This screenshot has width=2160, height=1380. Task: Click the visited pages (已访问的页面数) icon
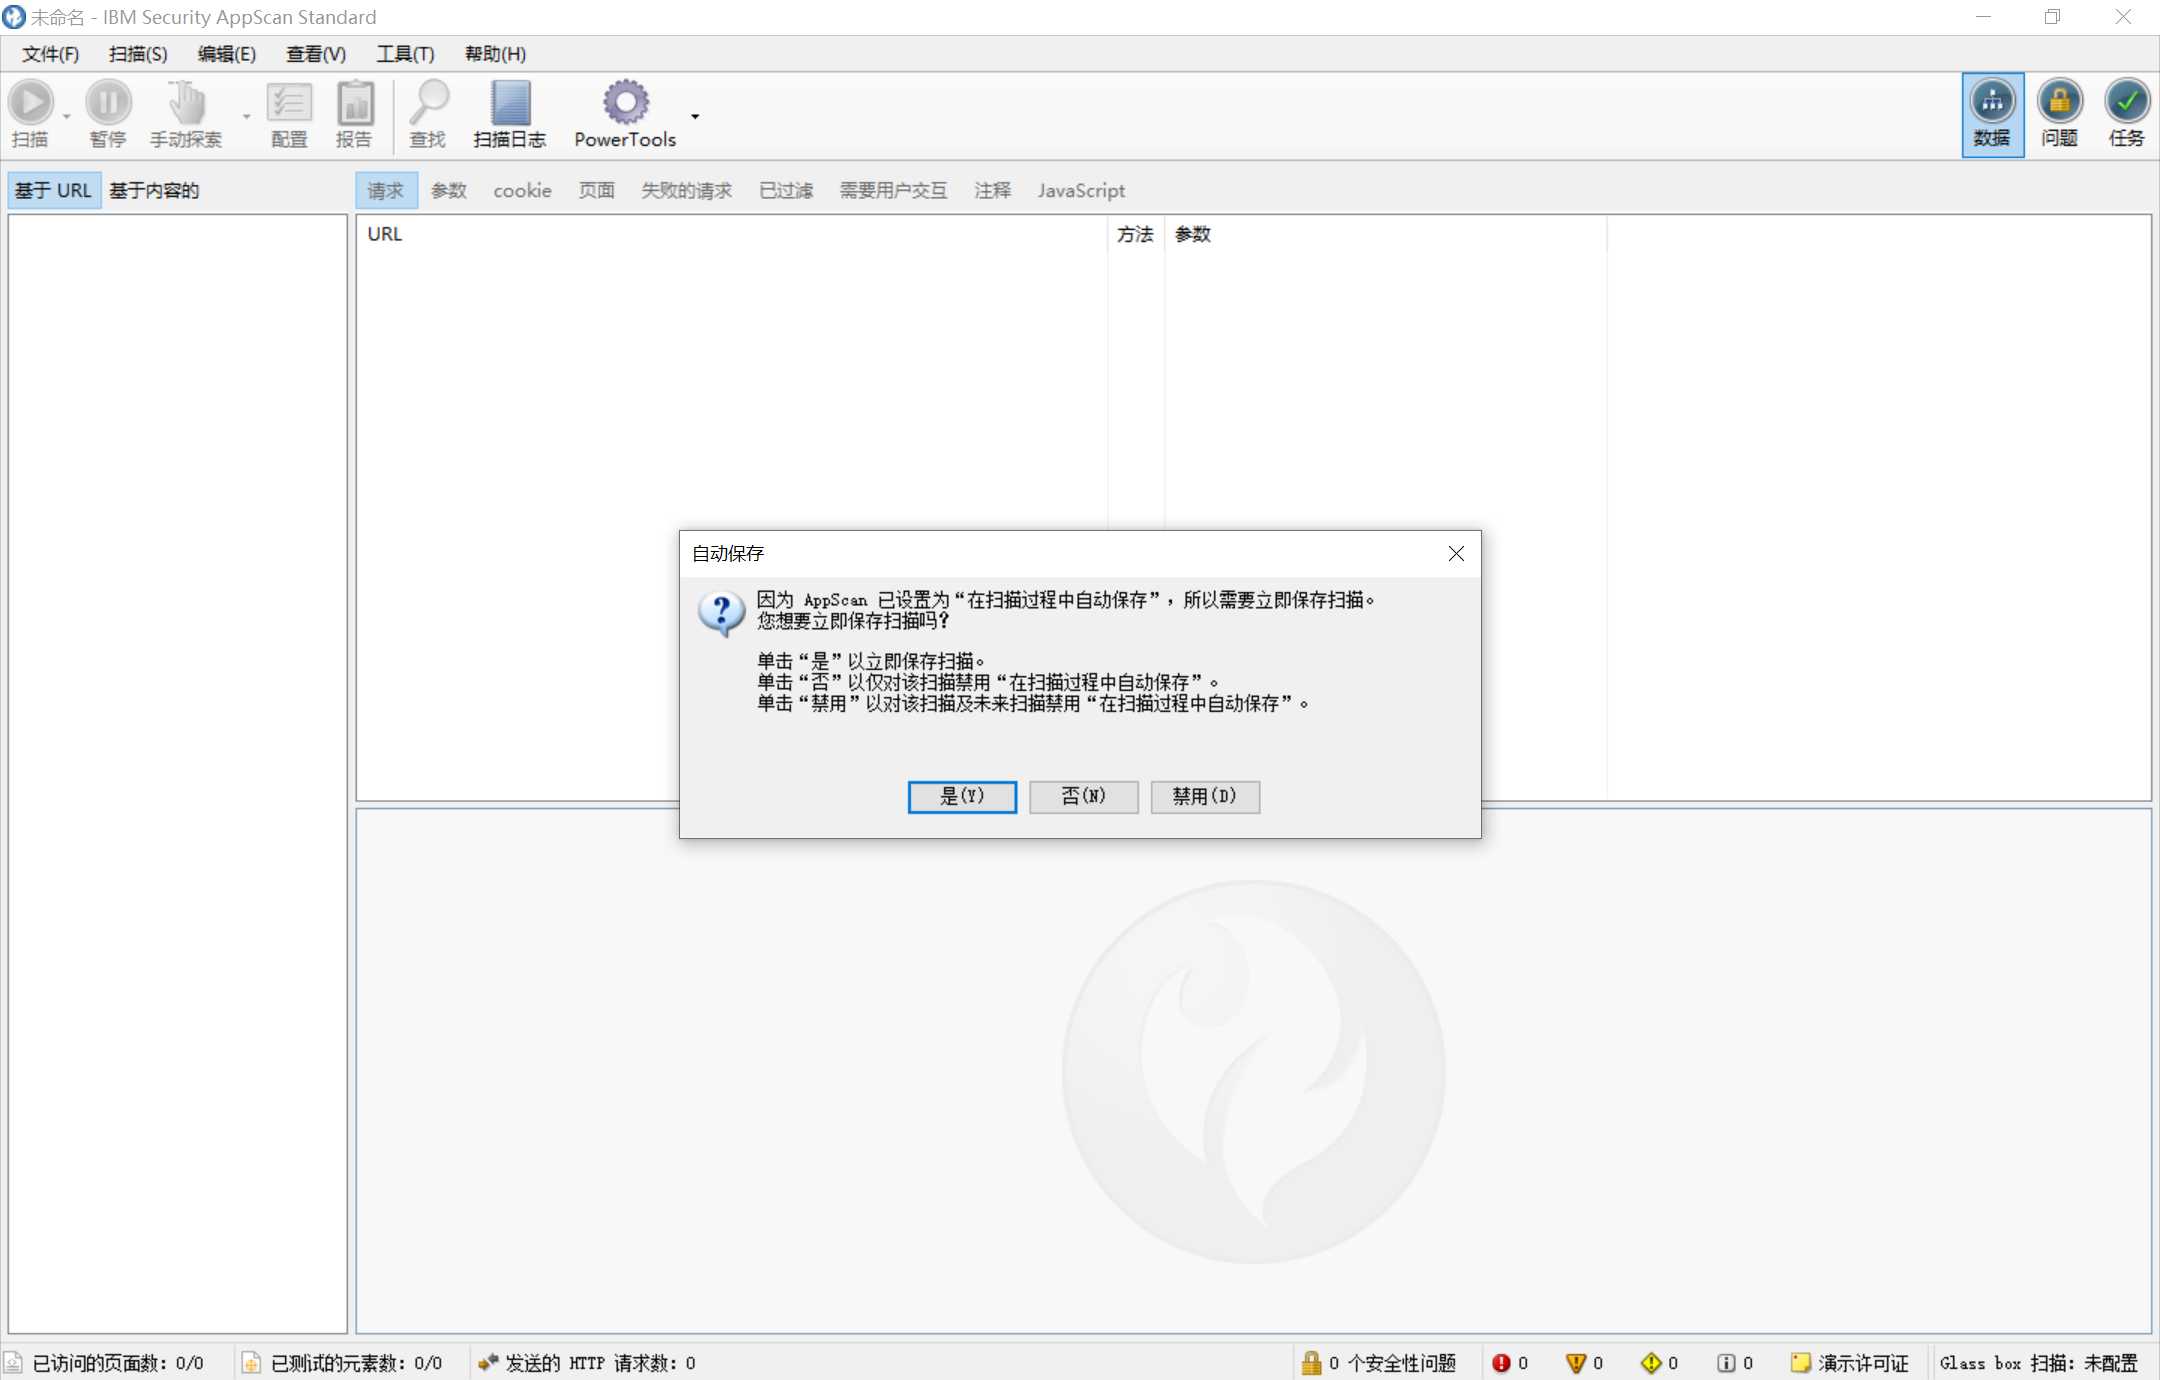pyautogui.click(x=13, y=1363)
